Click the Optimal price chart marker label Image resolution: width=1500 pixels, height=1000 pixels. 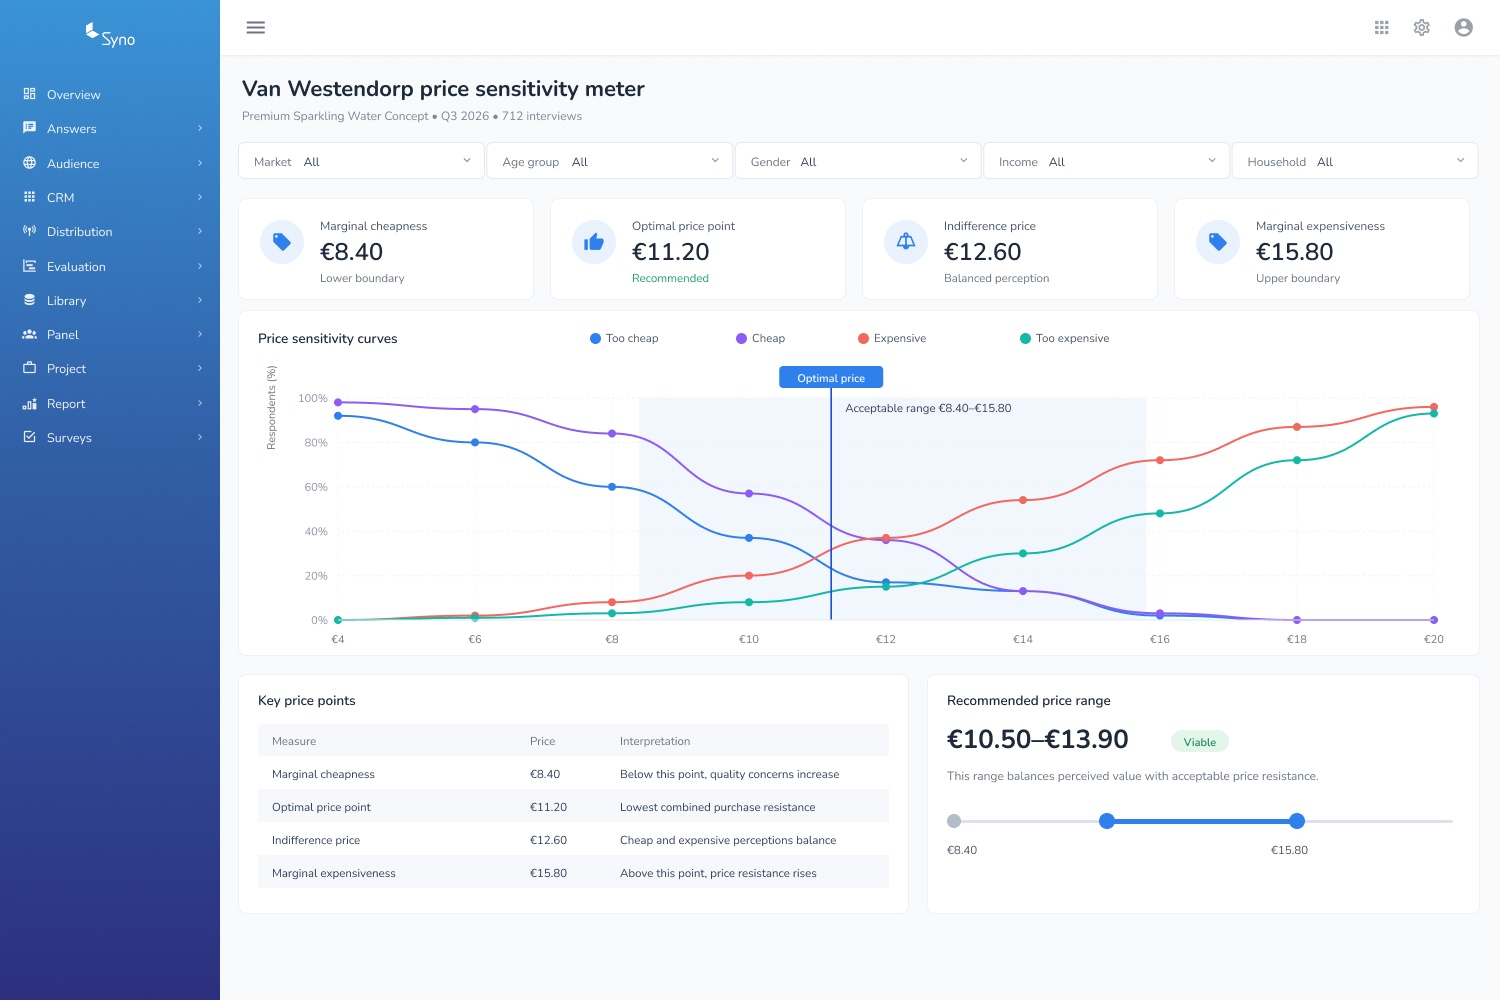[831, 378]
